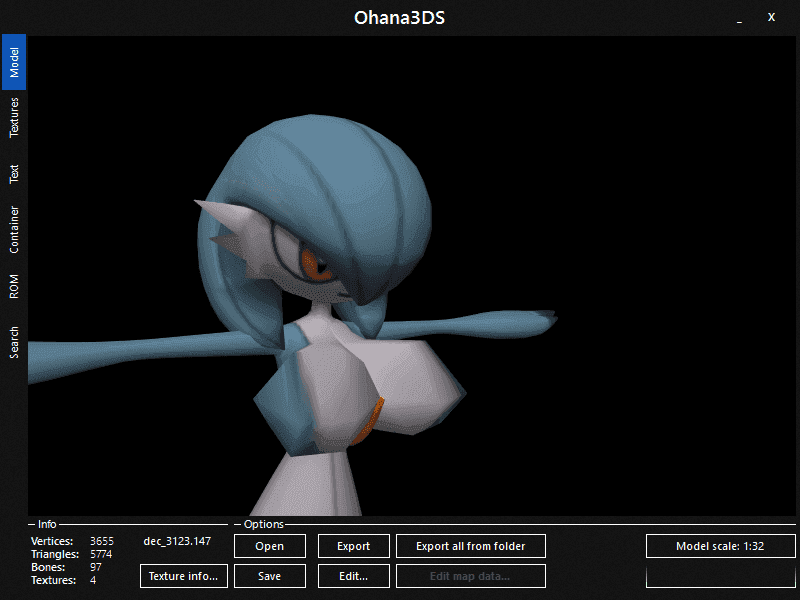Click the disabled Edit map data... button
The width and height of the screenshot is (800, 600).
[470, 576]
